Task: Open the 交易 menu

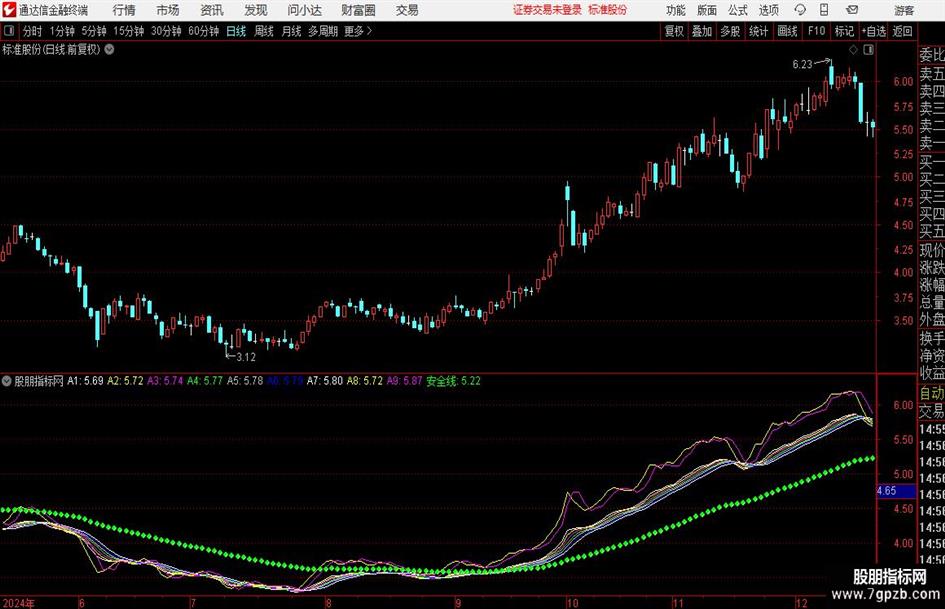Action: (407, 10)
